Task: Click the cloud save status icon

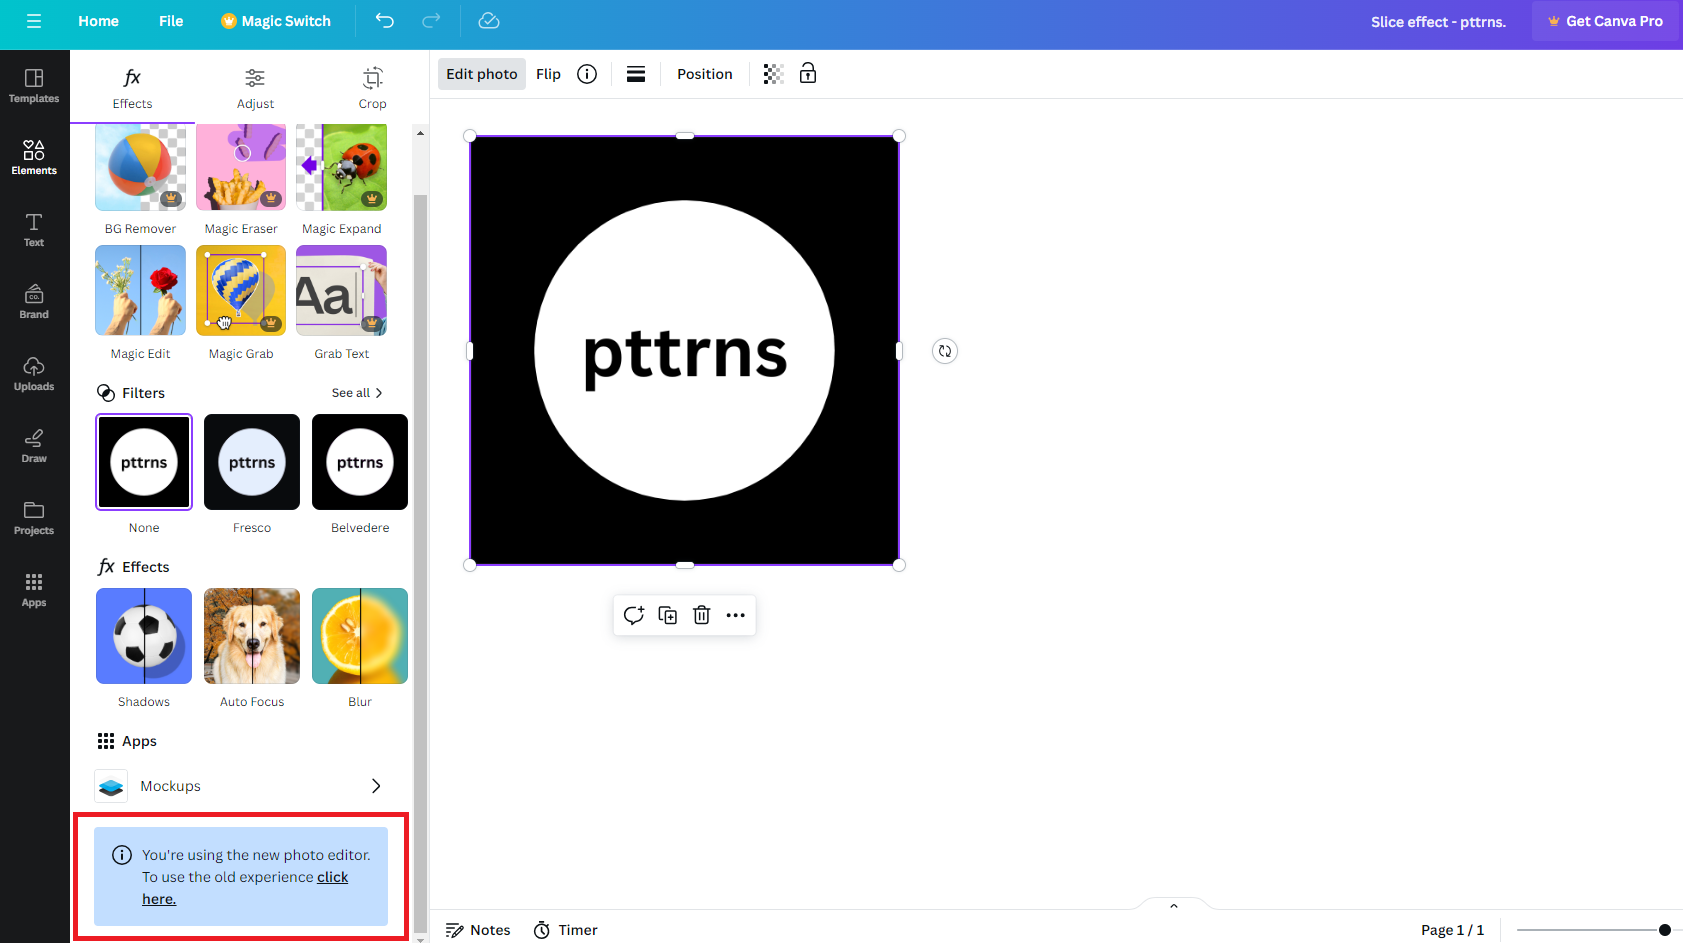Action: tap(489, 21)
